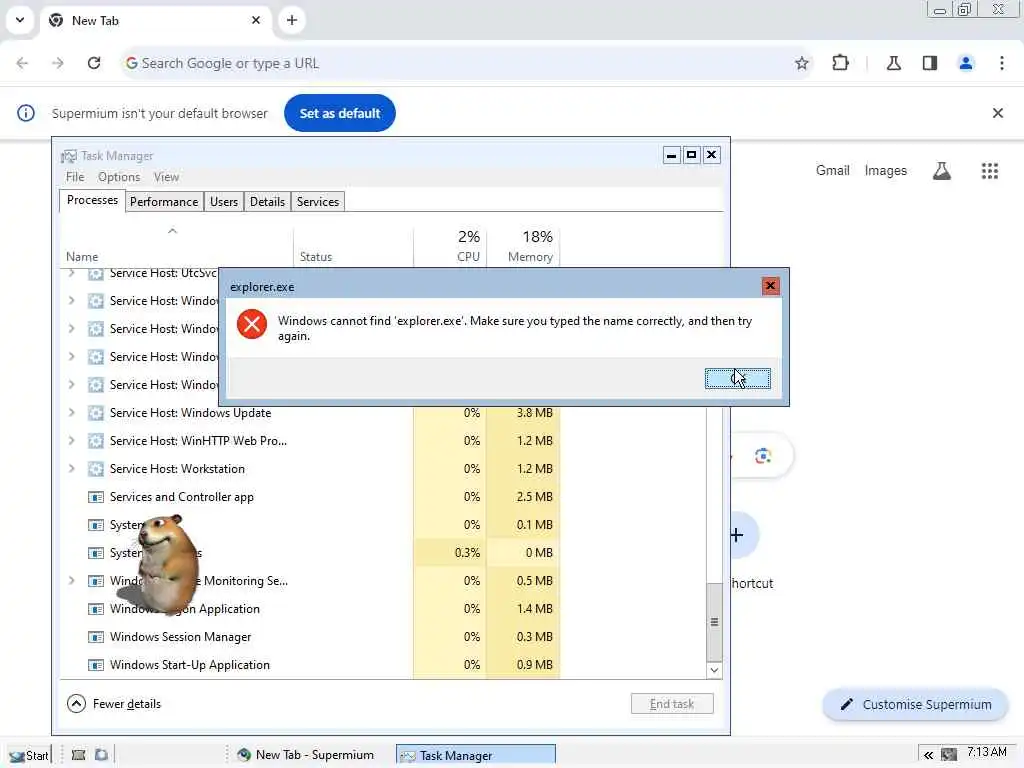
Task: Open the Google apps grid
Action: pos(989,170)
